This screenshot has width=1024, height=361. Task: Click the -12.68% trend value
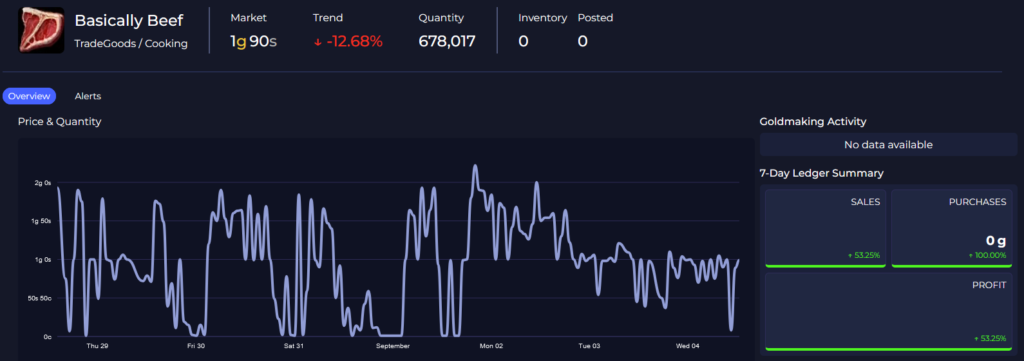[355, 42]
